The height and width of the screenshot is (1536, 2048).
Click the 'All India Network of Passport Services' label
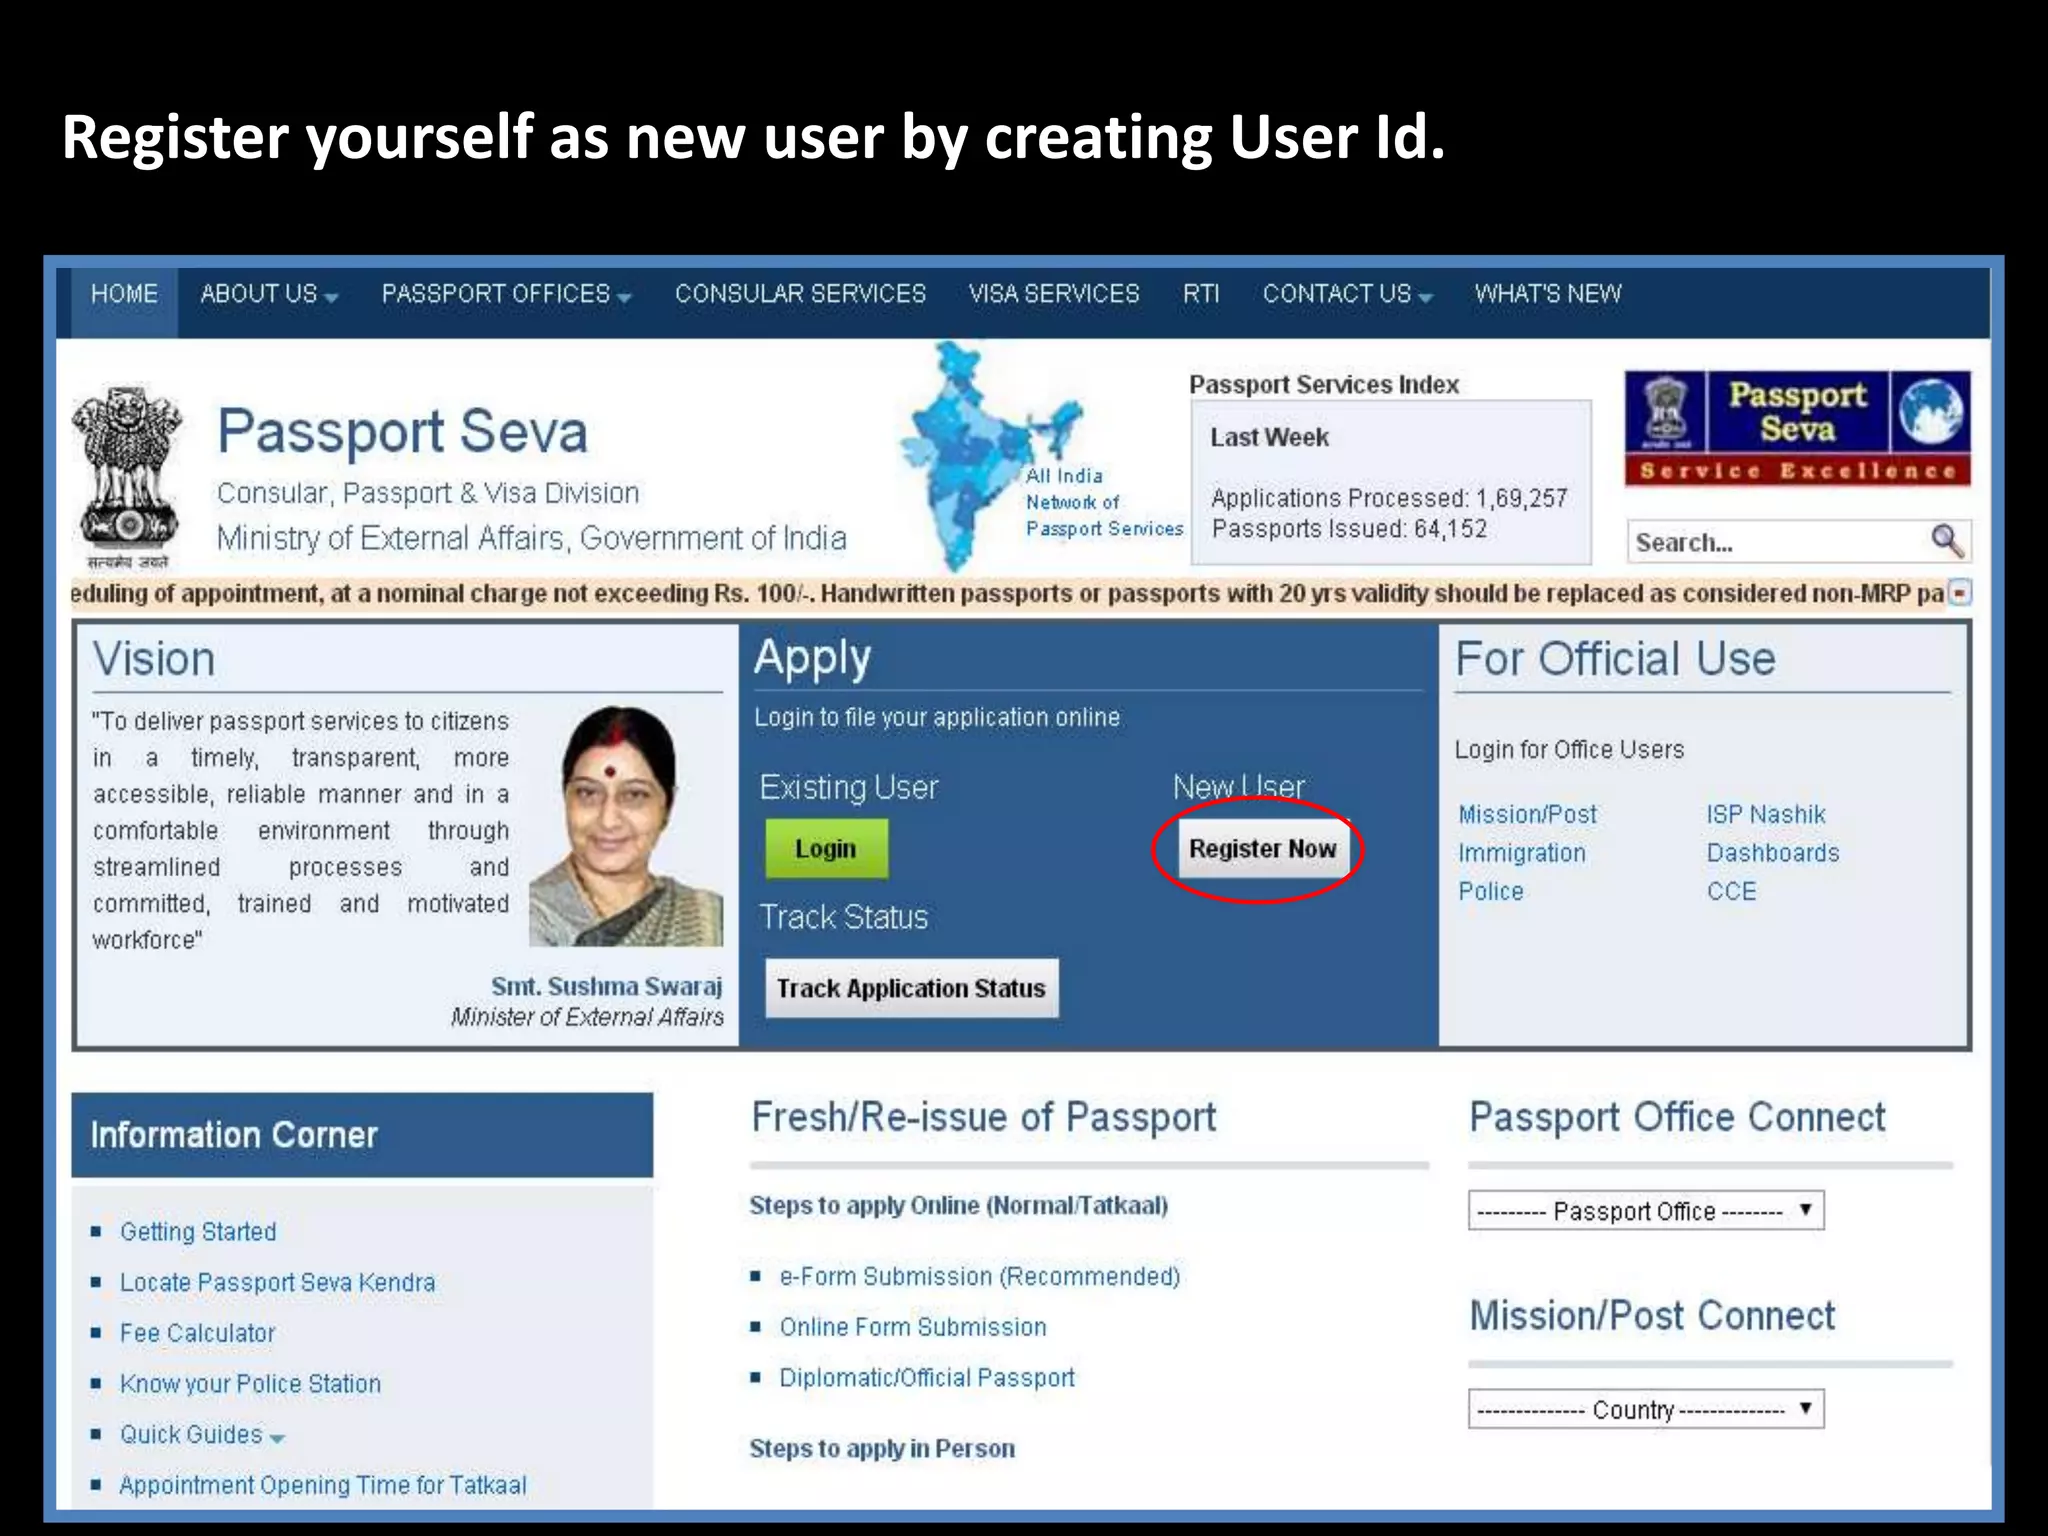pyautogui.click(x=1104, y=502)
